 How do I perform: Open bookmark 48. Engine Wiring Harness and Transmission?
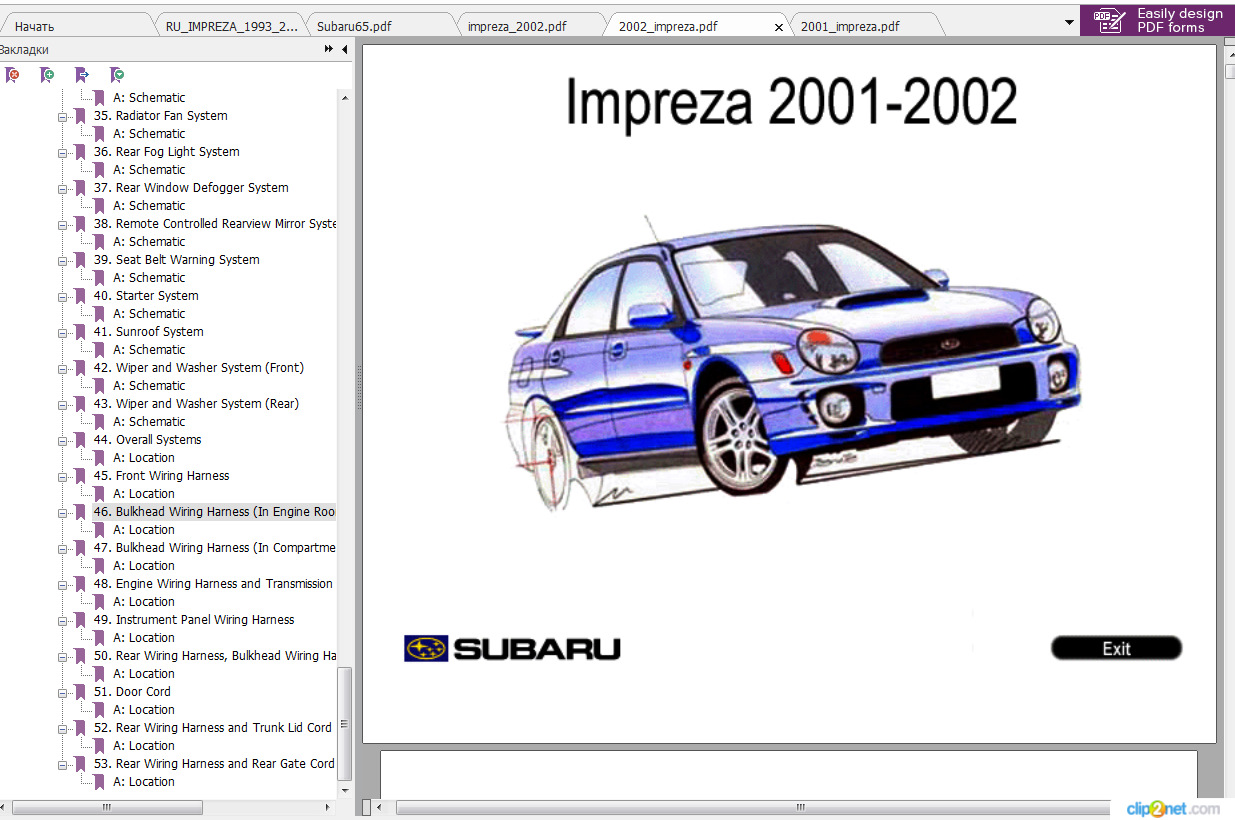pos(213,584)
